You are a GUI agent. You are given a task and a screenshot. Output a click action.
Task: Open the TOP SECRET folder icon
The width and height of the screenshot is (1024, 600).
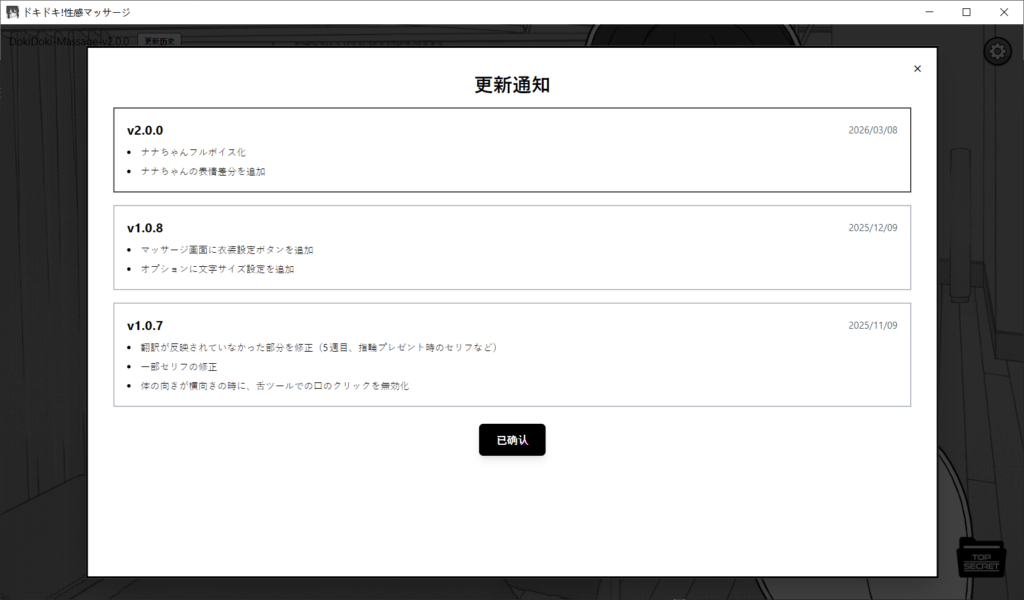point(981,557)
